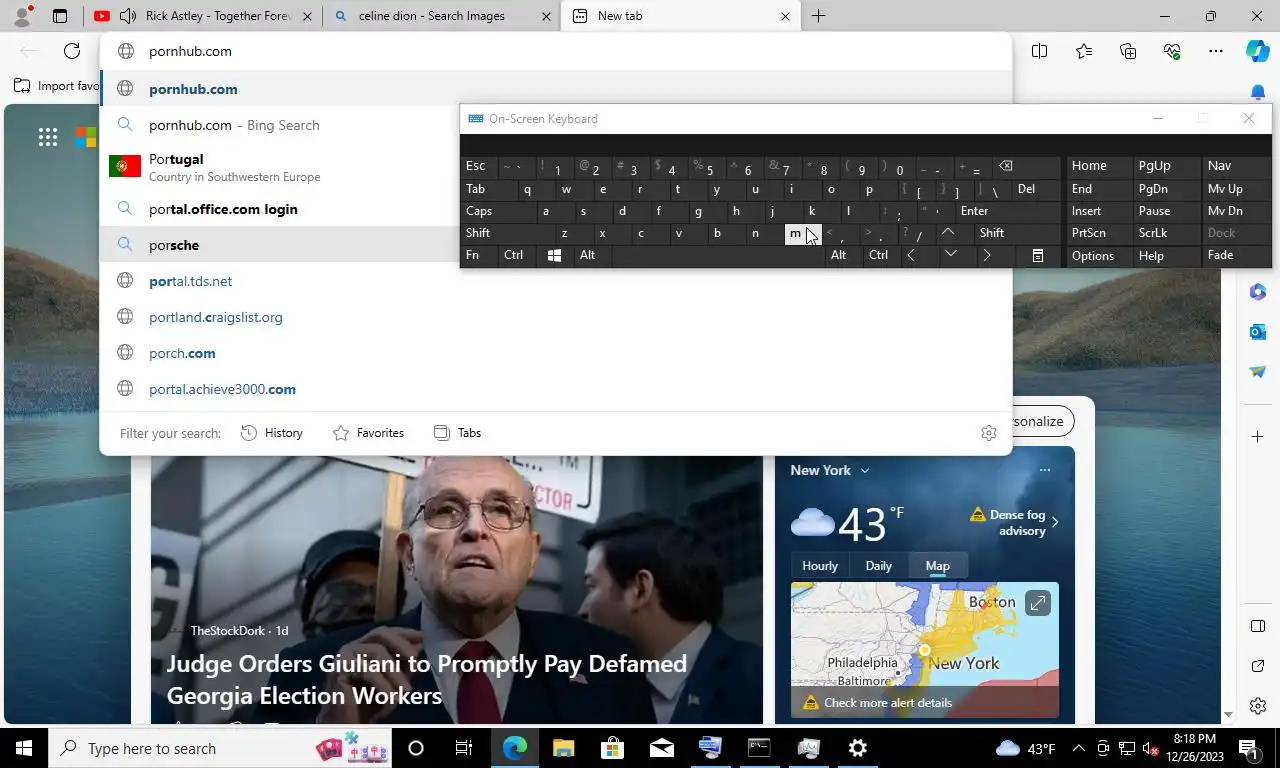The image size is (1280, 768).
Task: Click Enter key on On-Screen Keyboard
Action: click(1006, 211)
